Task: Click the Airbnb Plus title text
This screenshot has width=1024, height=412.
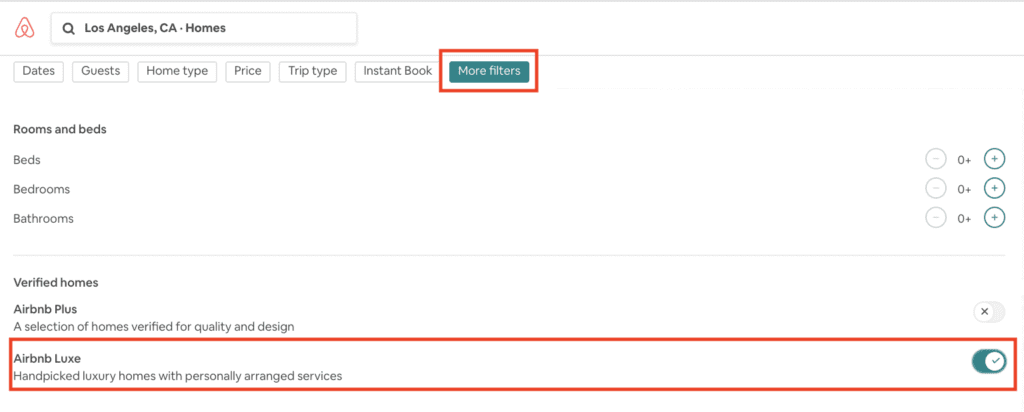Action: (45, 309)
